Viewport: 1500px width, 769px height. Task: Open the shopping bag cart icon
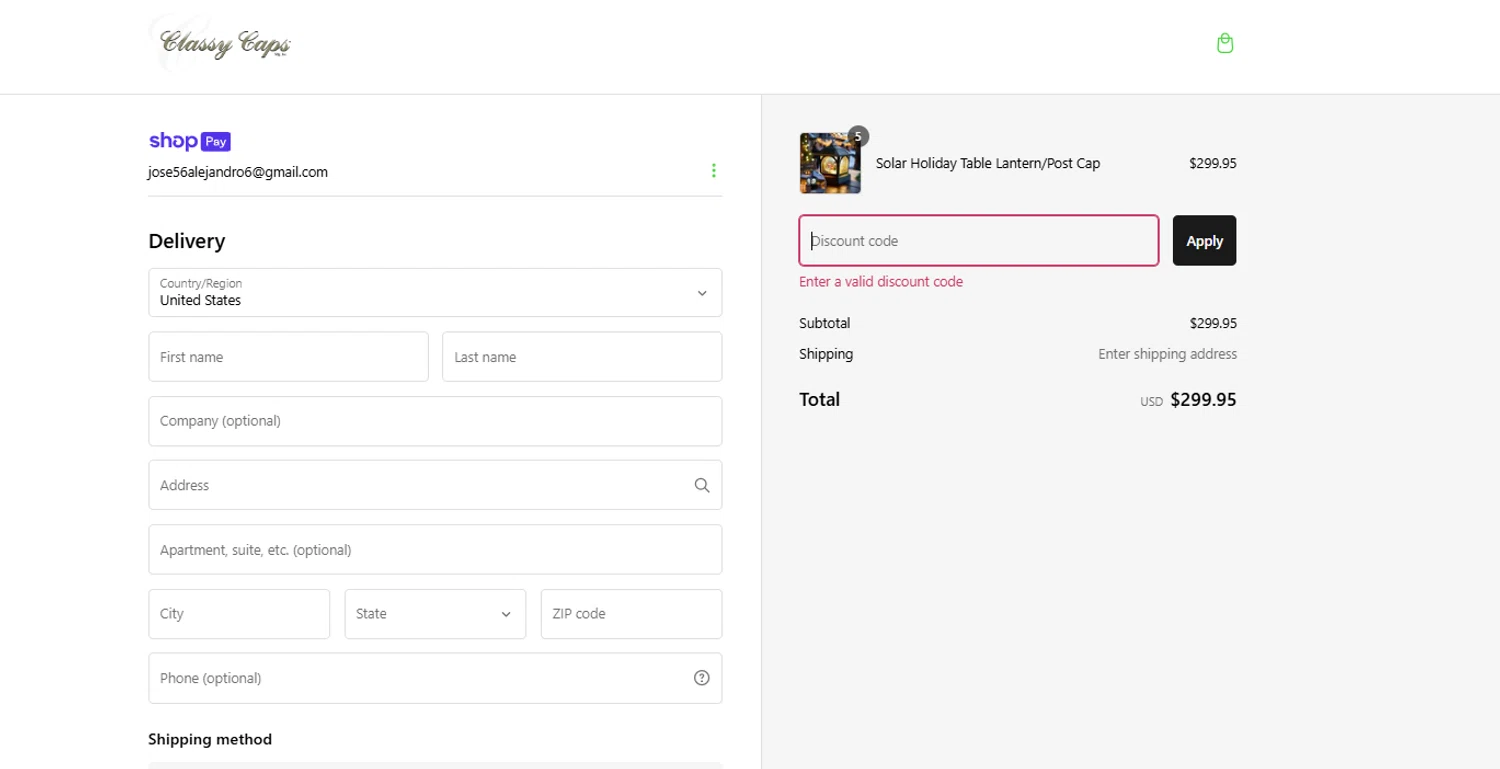(x=1225, y=43)
